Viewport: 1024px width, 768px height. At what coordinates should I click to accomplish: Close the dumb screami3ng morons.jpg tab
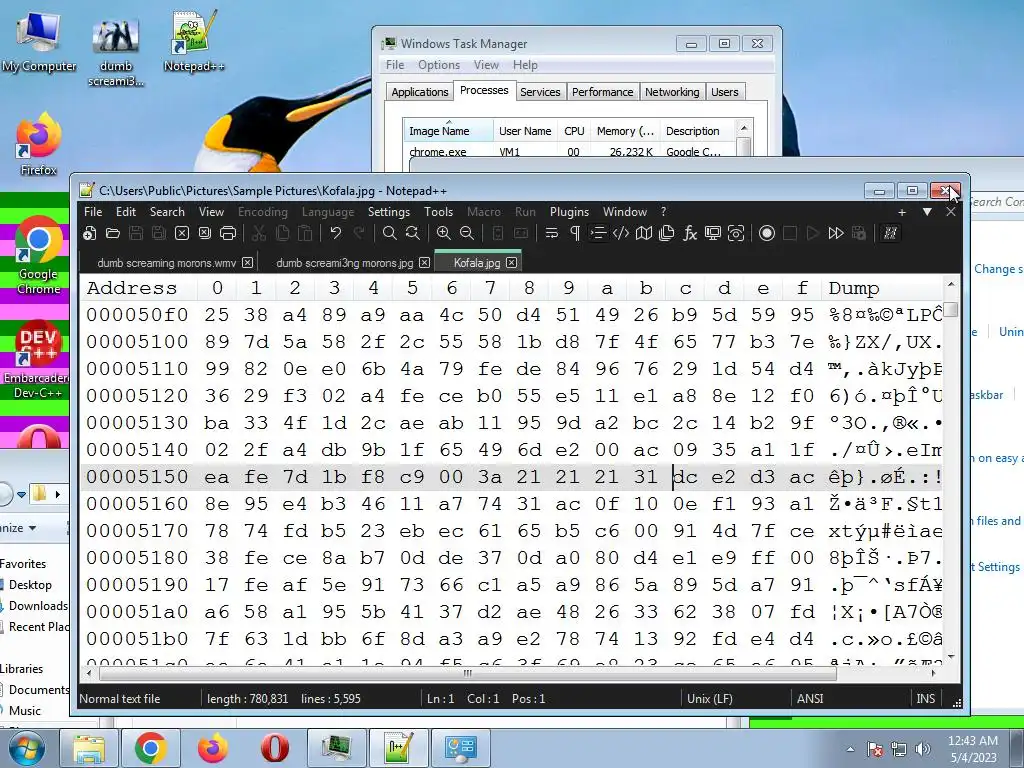tap(424, 263)
